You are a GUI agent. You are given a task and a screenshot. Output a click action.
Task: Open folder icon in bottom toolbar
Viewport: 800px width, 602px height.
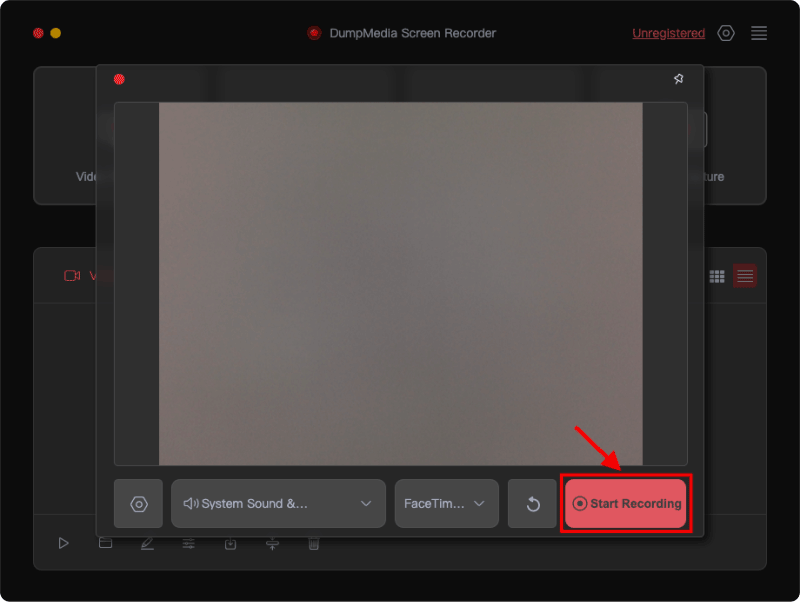coord(105,543)
